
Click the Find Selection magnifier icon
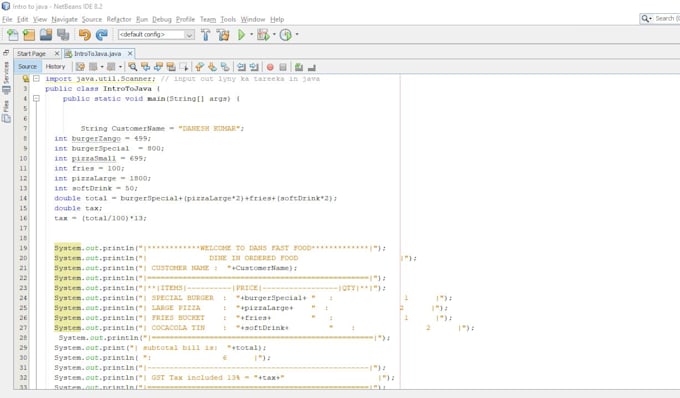point(133,67)
